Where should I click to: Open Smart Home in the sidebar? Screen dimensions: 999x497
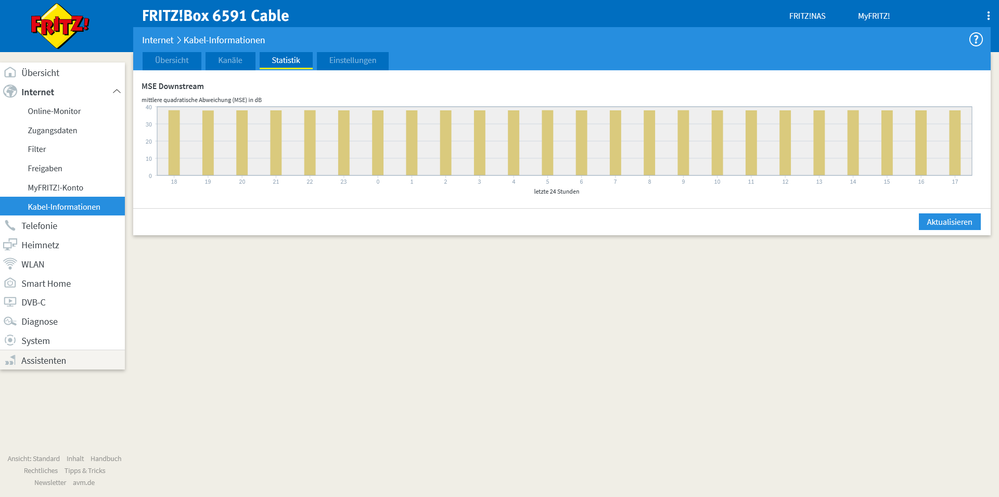tap(62, 283)
